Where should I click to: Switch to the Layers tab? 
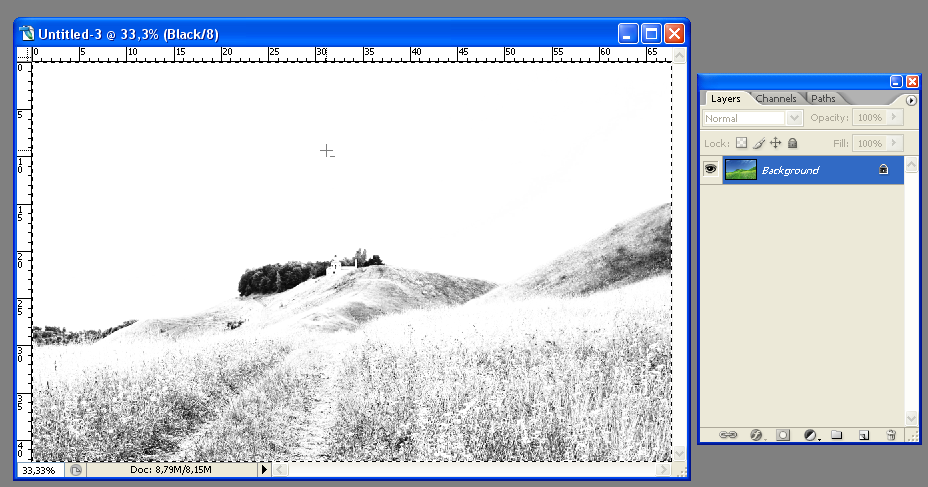coord(726,98)
